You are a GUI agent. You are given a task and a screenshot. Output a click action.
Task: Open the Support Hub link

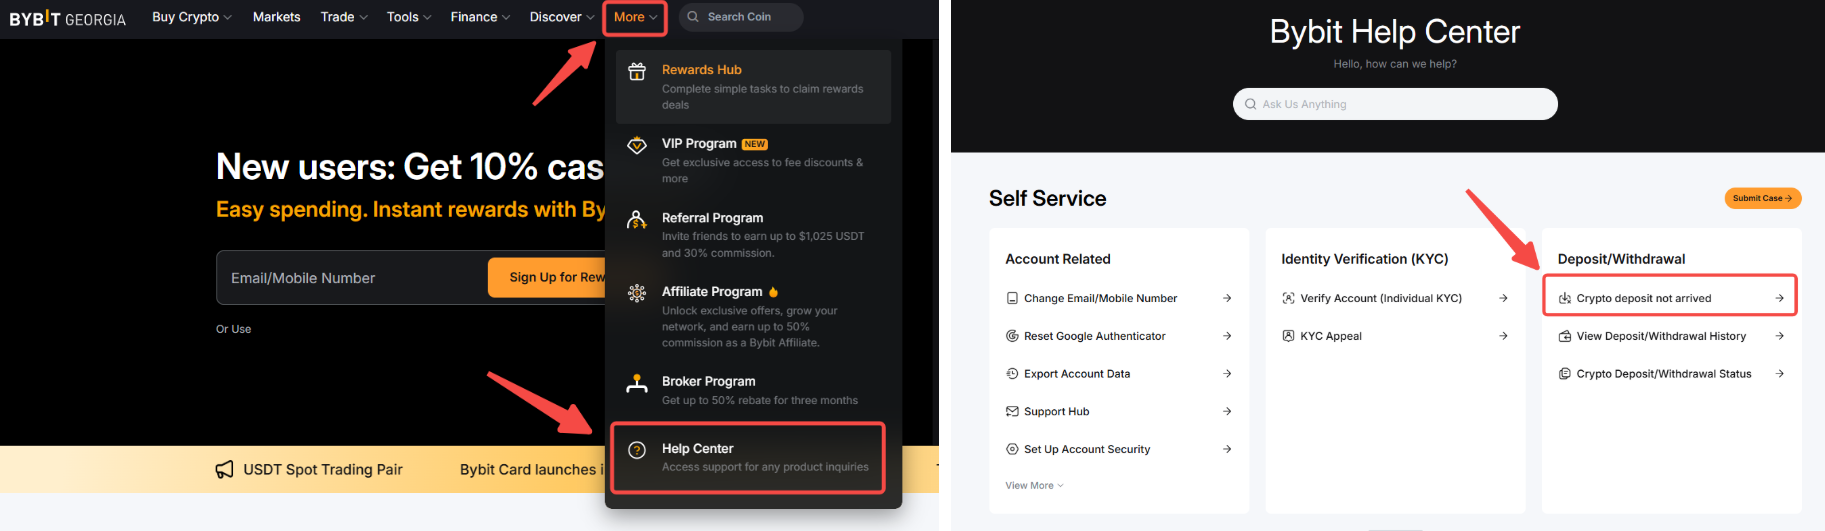1118,411
